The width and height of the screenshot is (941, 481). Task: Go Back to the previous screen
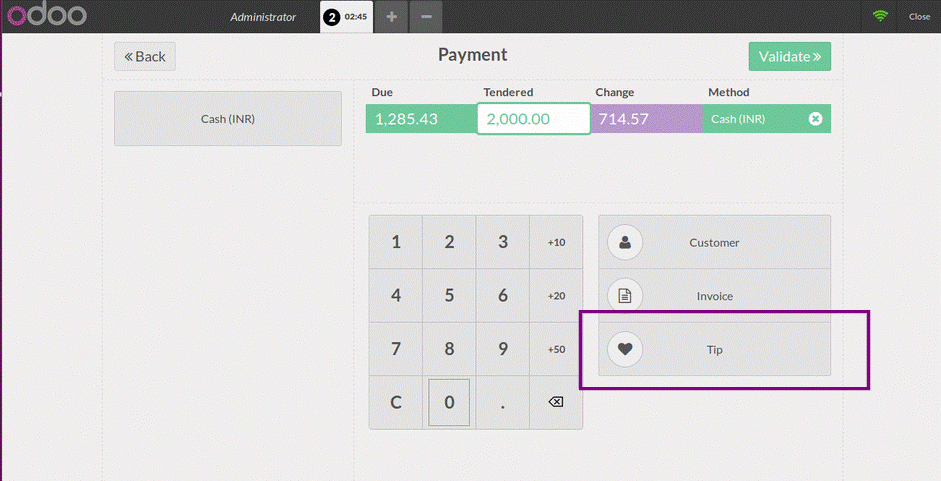pos(145,56)
